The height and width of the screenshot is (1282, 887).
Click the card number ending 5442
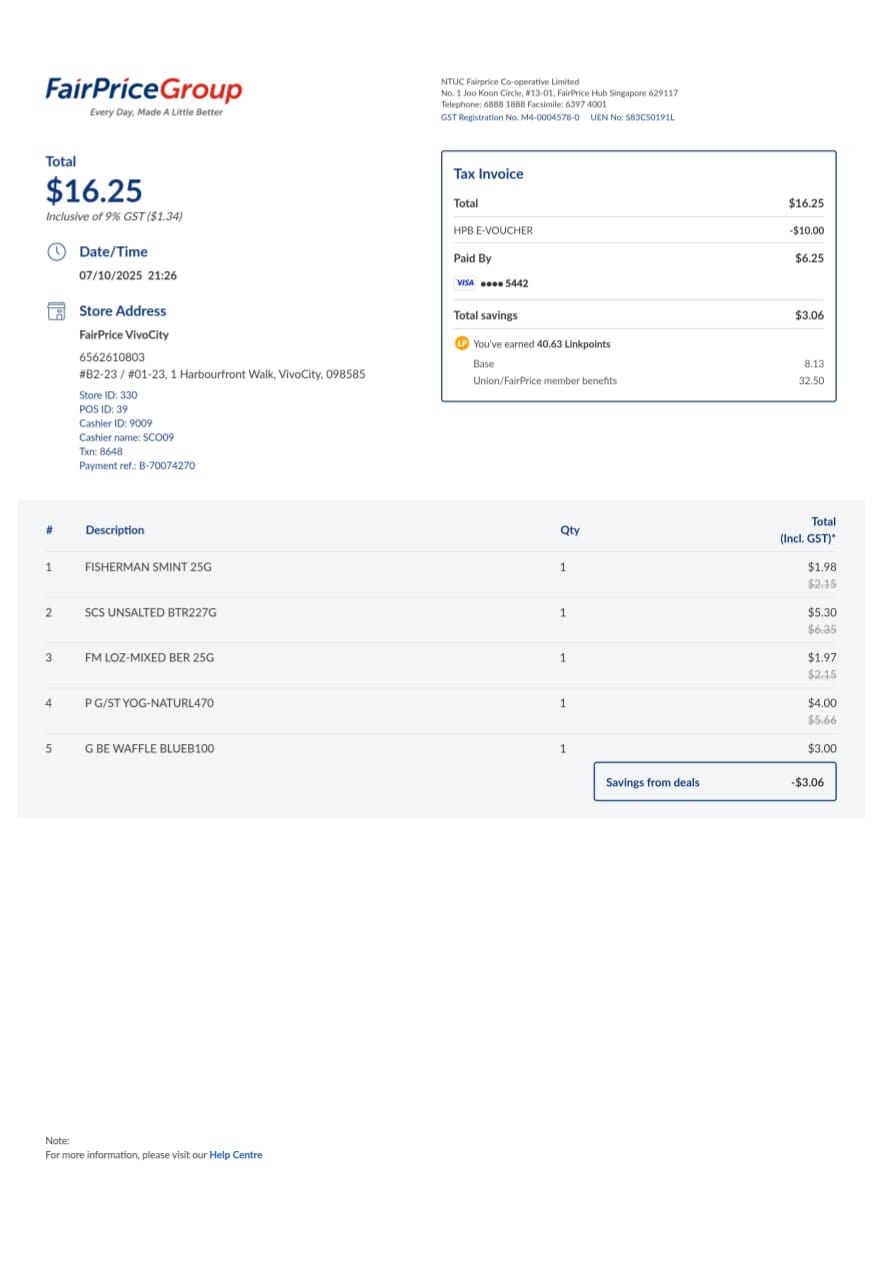coord(505,283)
